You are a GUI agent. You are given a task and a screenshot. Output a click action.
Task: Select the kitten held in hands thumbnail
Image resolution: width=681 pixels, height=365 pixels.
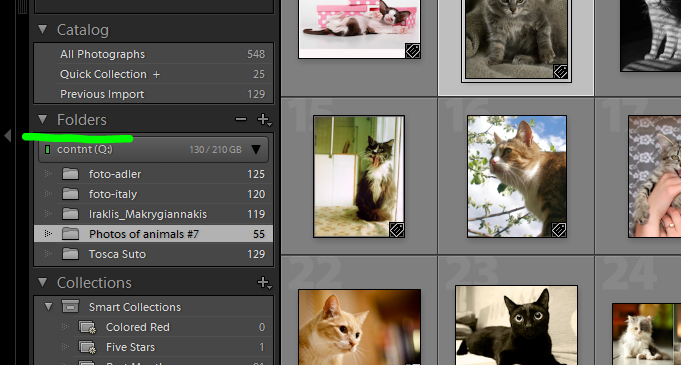[655, 176]
